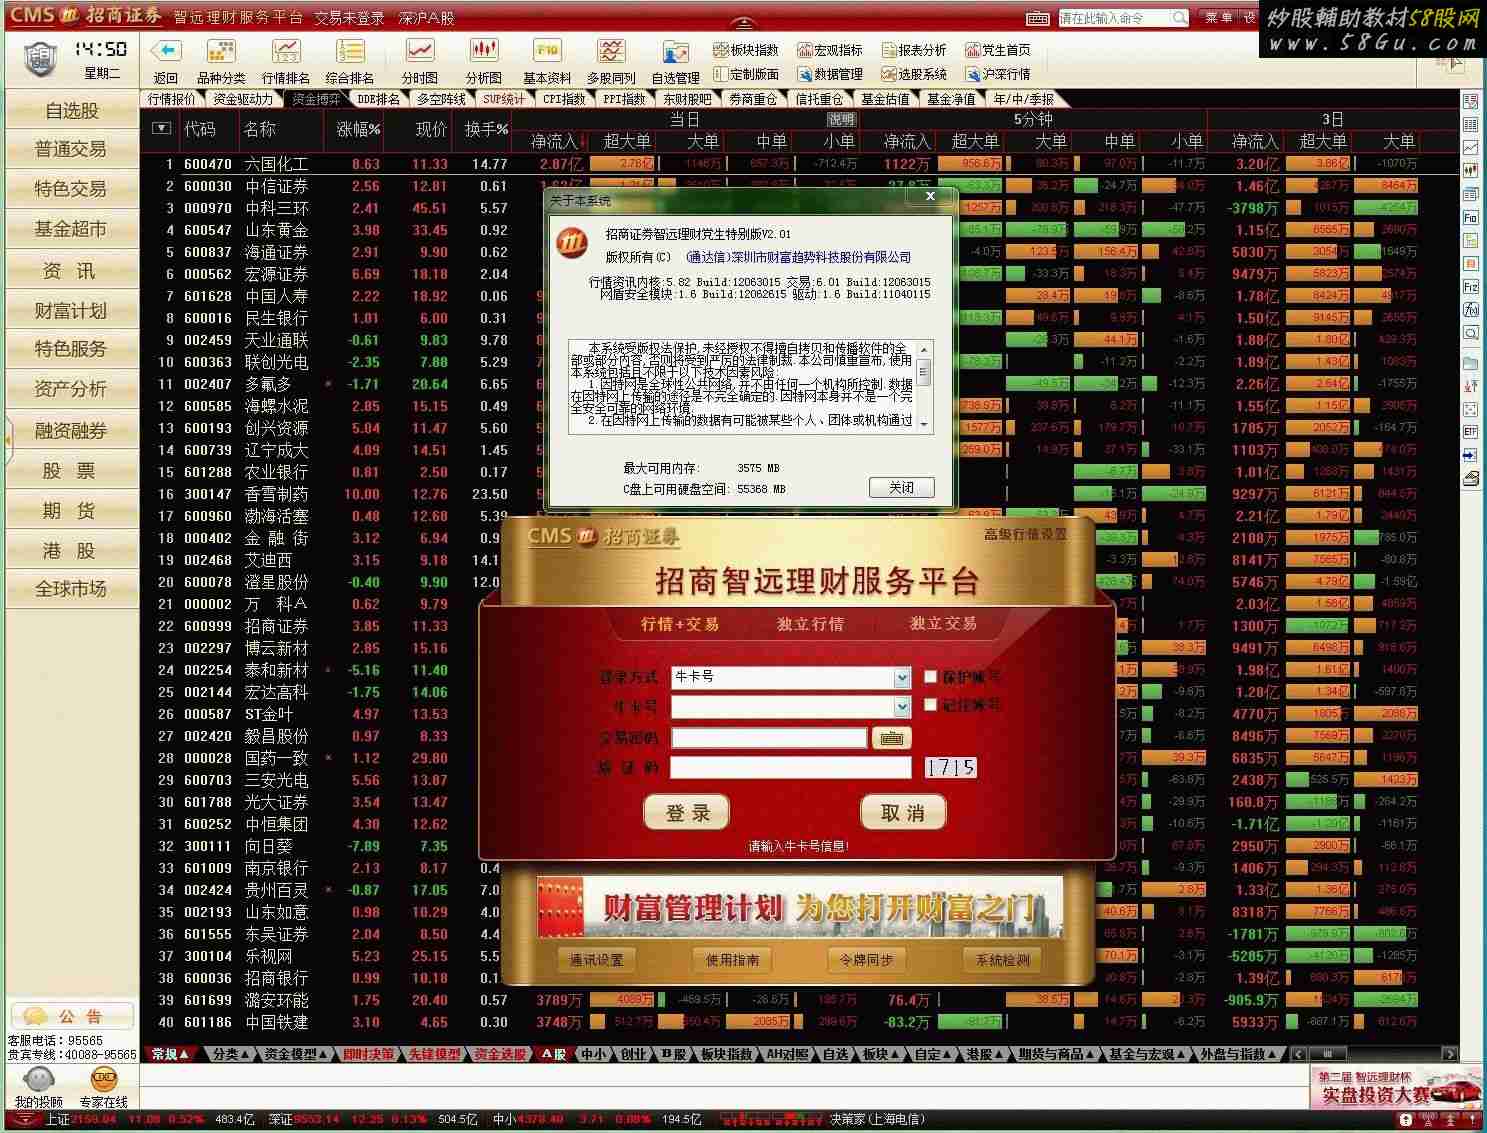Image resolution: width=1487 pixels, height=1133 pixels.
Task: Click 说明 button in table header
Action: click(842, 119)
